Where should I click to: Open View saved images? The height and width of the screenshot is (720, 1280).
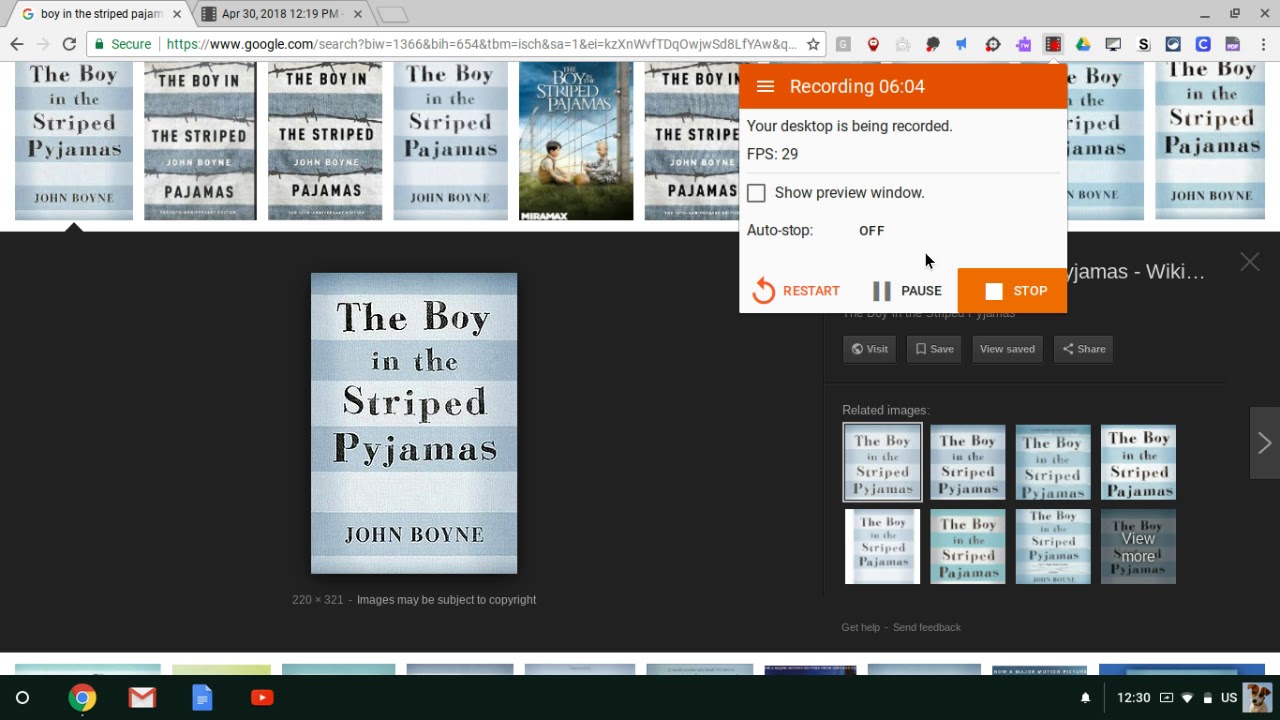(x=1007, y=349)
